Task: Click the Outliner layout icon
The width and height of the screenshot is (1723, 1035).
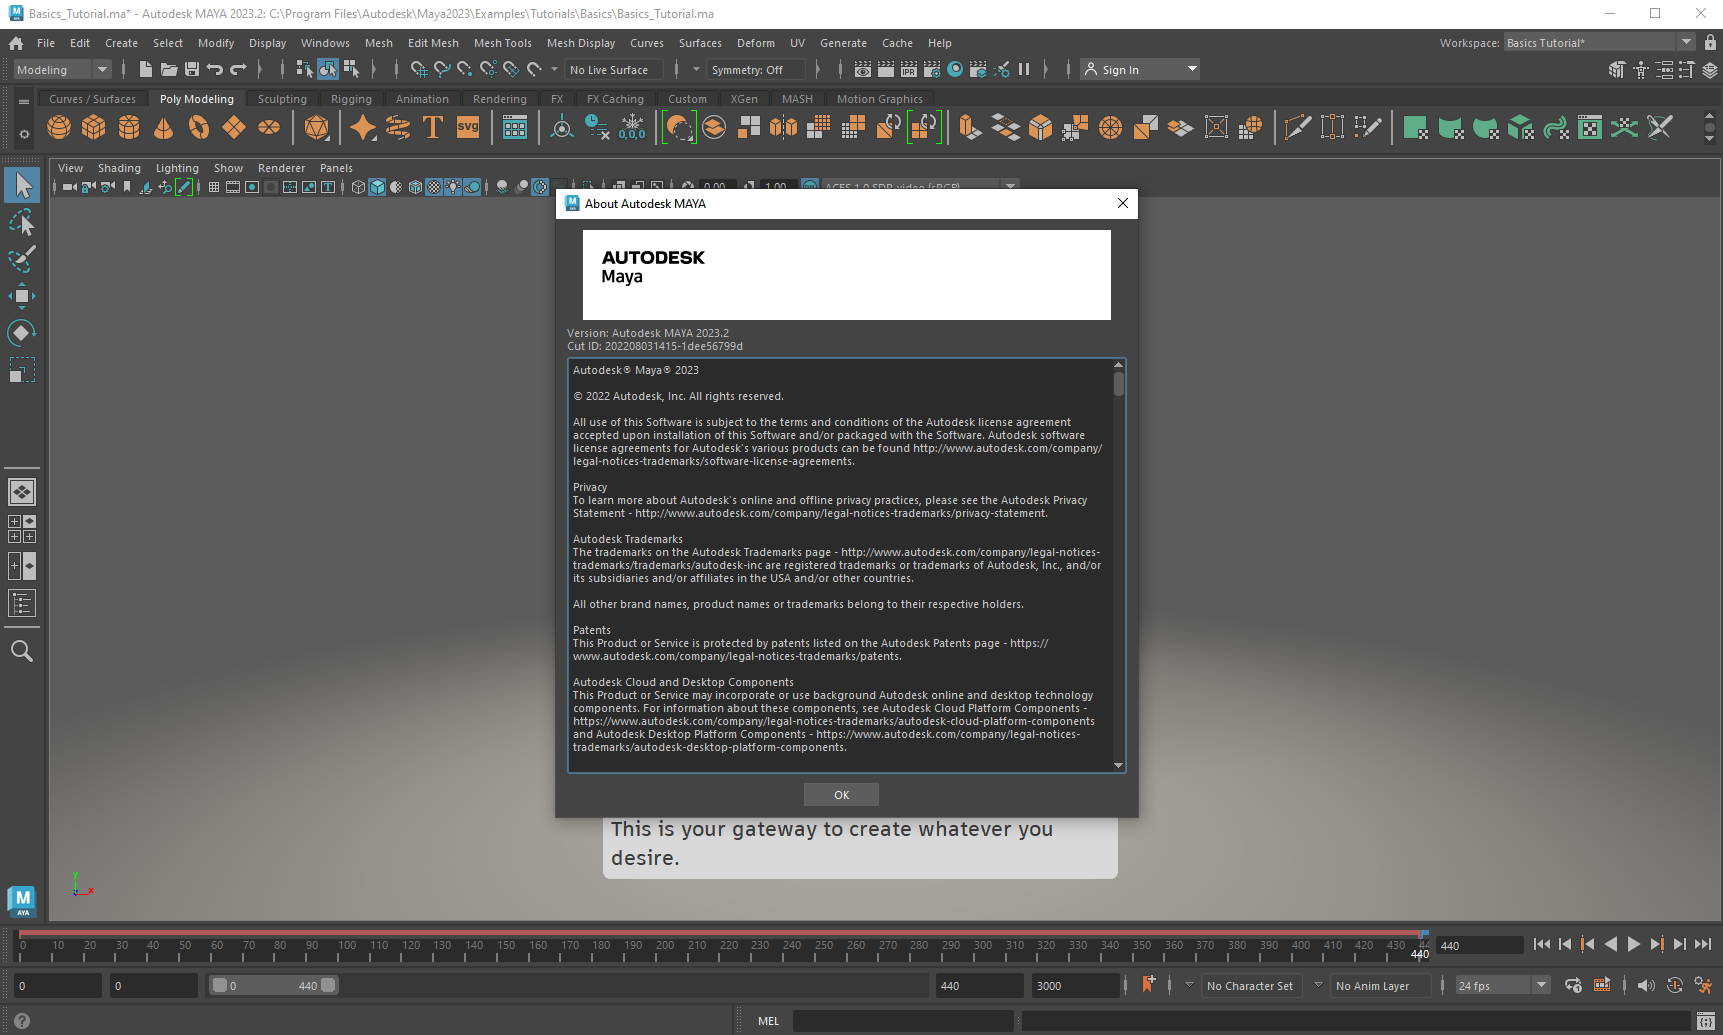Action: point(22,603)
